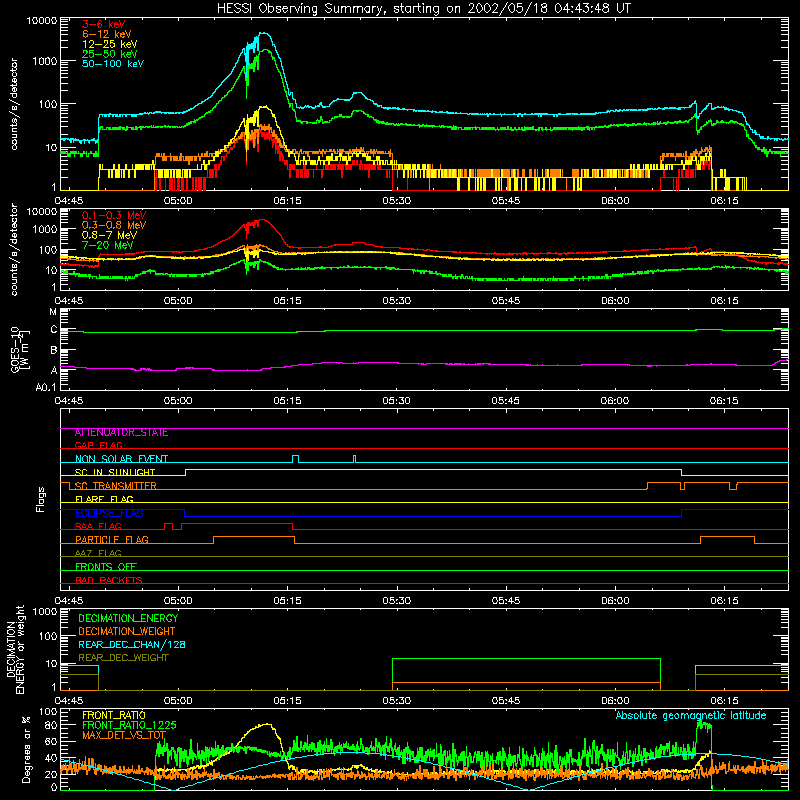Click the B class tick on GOES axis
This screenshot has height=800, width=800.
[x=54, y=351]
